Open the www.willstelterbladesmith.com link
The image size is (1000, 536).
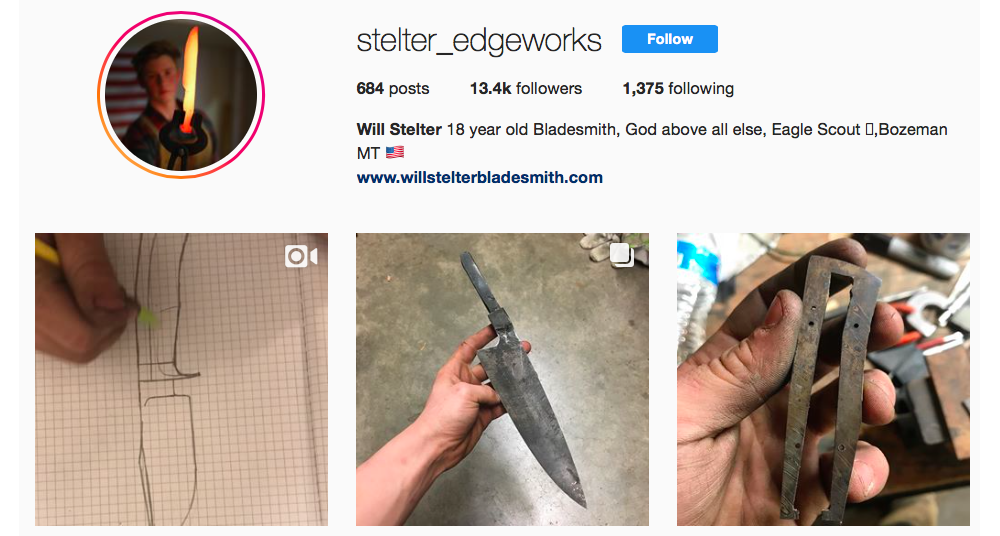tap(480, 177)
